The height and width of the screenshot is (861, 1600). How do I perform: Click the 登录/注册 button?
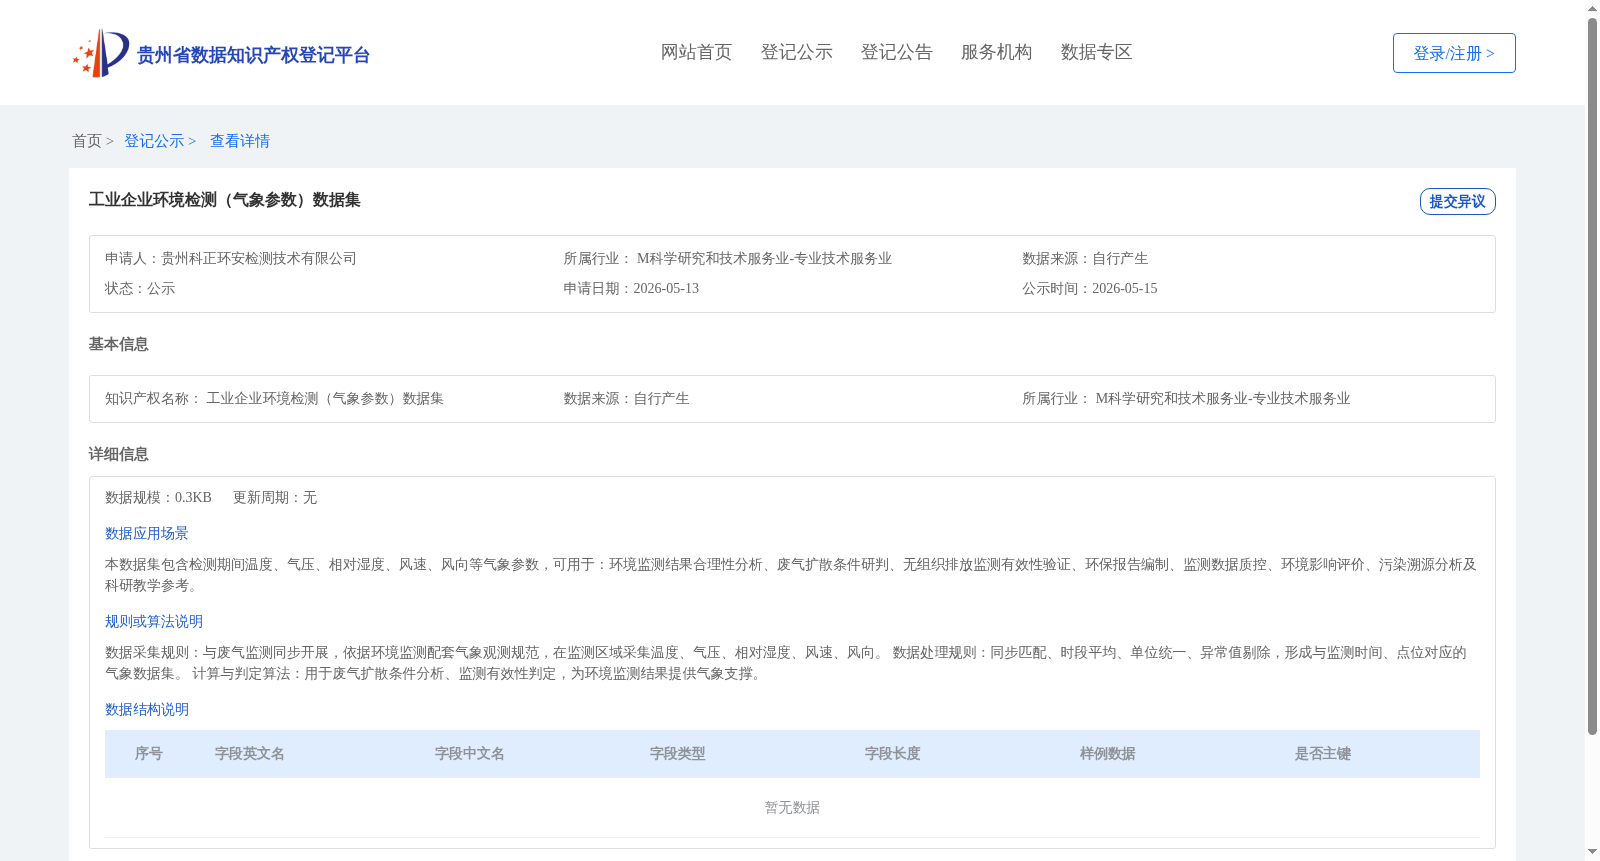(1454, 53)
